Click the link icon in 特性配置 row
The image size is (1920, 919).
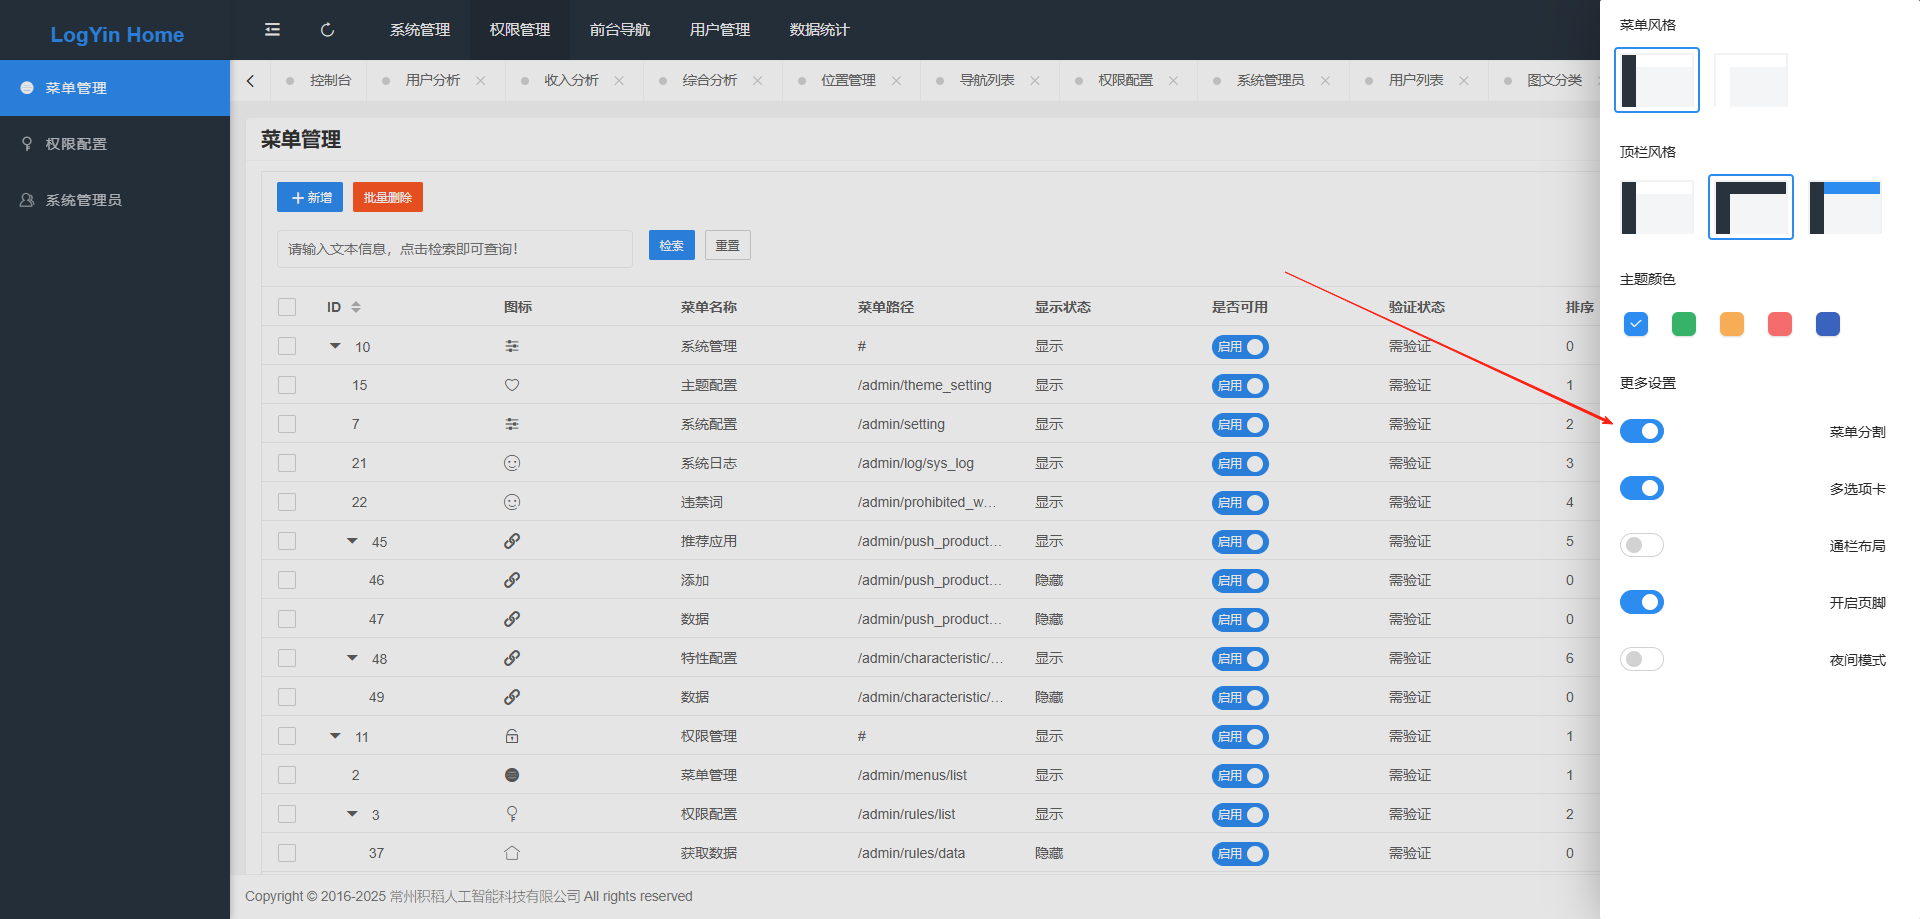512,658
